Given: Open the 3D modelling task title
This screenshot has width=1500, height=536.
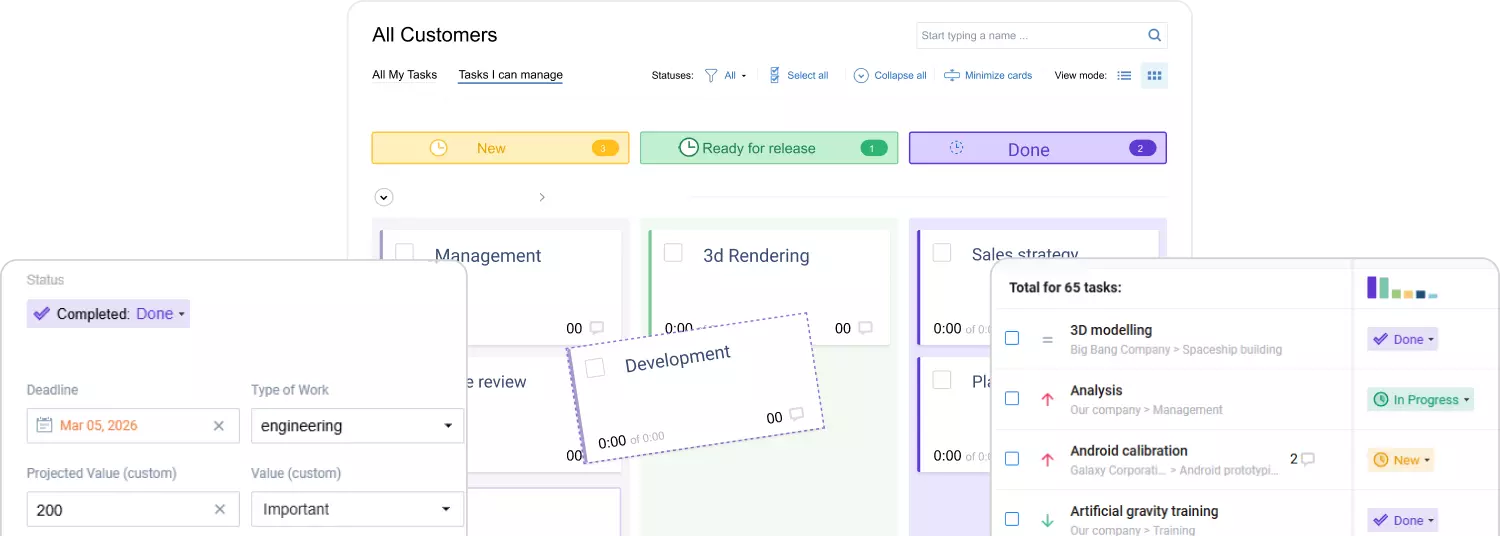Looking at the screenshot, I should (1111, 330).
